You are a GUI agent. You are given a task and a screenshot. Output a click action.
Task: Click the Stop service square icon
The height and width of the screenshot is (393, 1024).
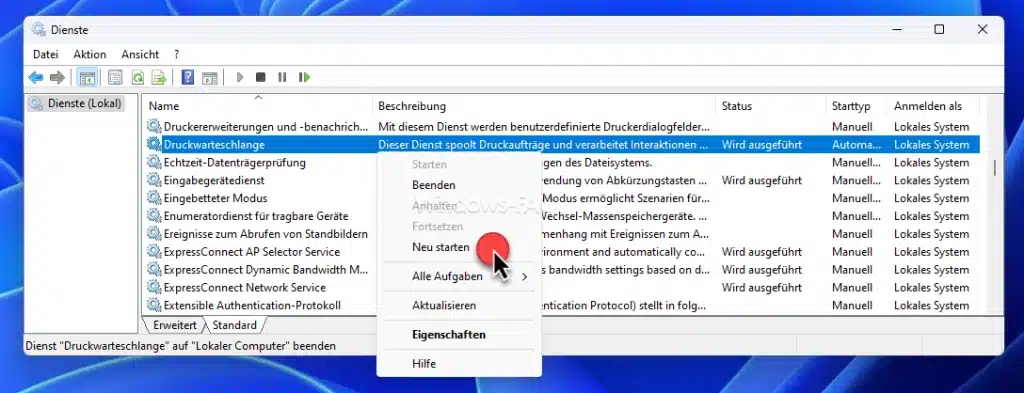(x=261, y=78)
